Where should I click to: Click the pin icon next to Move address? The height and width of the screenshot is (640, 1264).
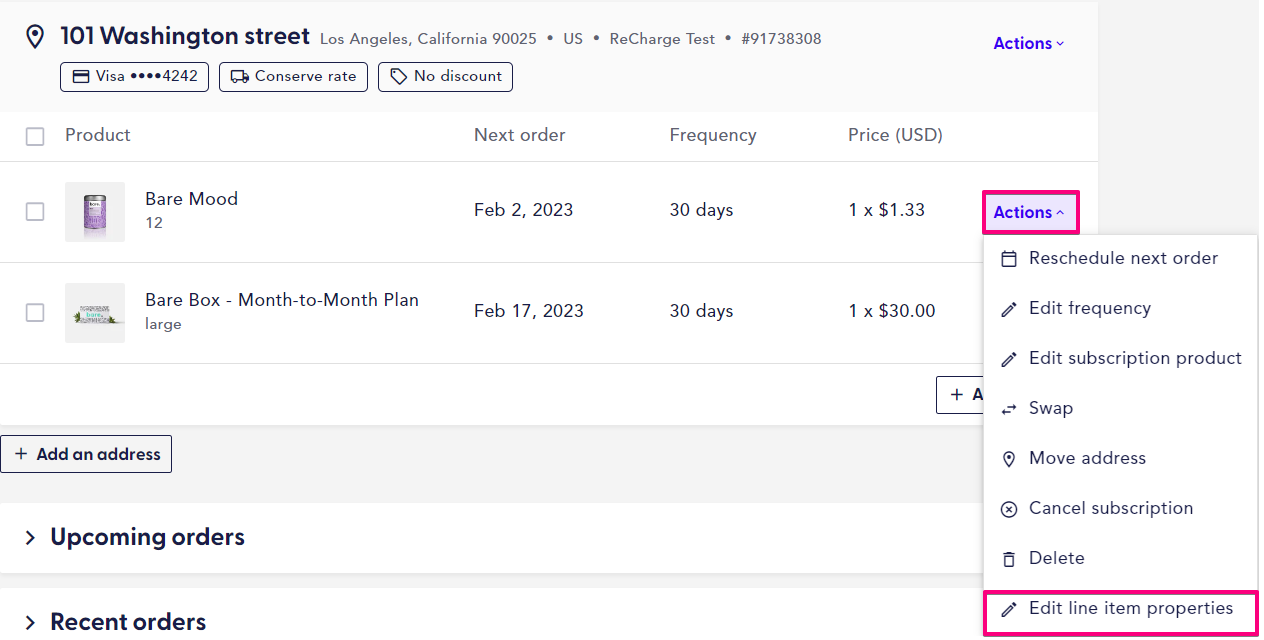coord(1009,459)
